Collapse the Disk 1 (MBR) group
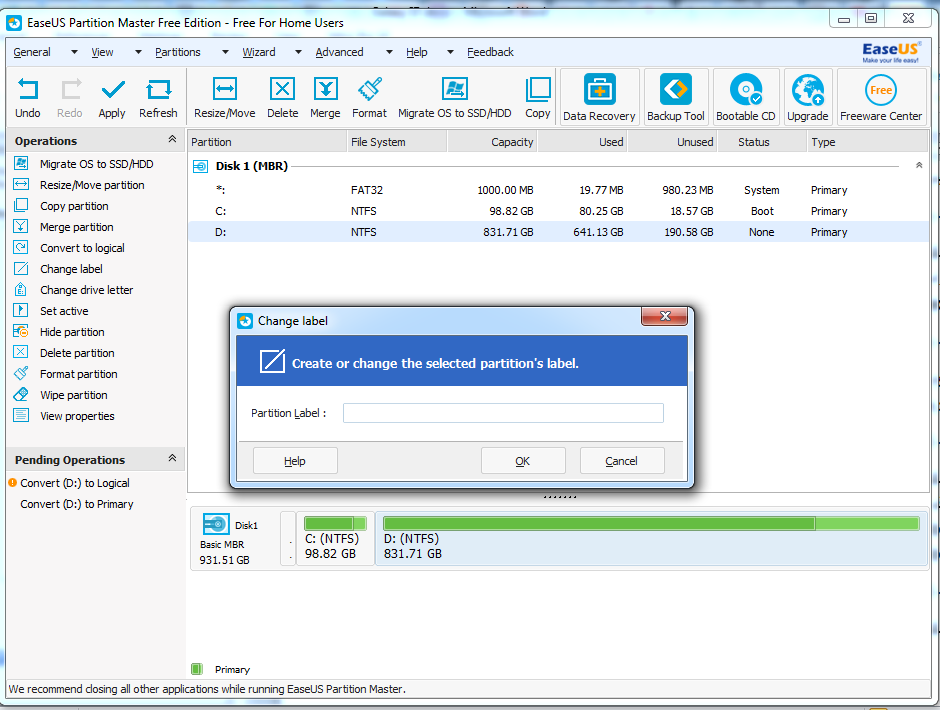 click(919, 166)
